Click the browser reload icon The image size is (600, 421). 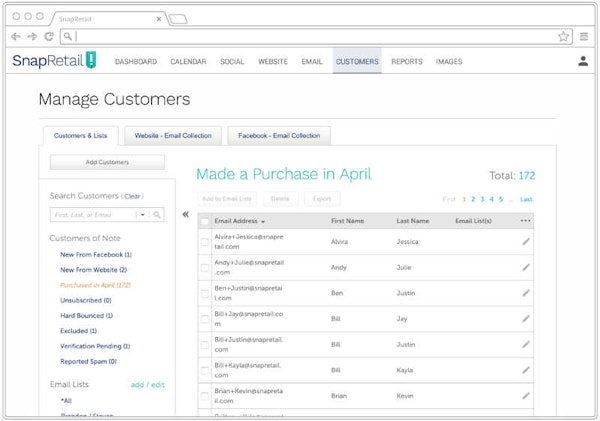49,36
